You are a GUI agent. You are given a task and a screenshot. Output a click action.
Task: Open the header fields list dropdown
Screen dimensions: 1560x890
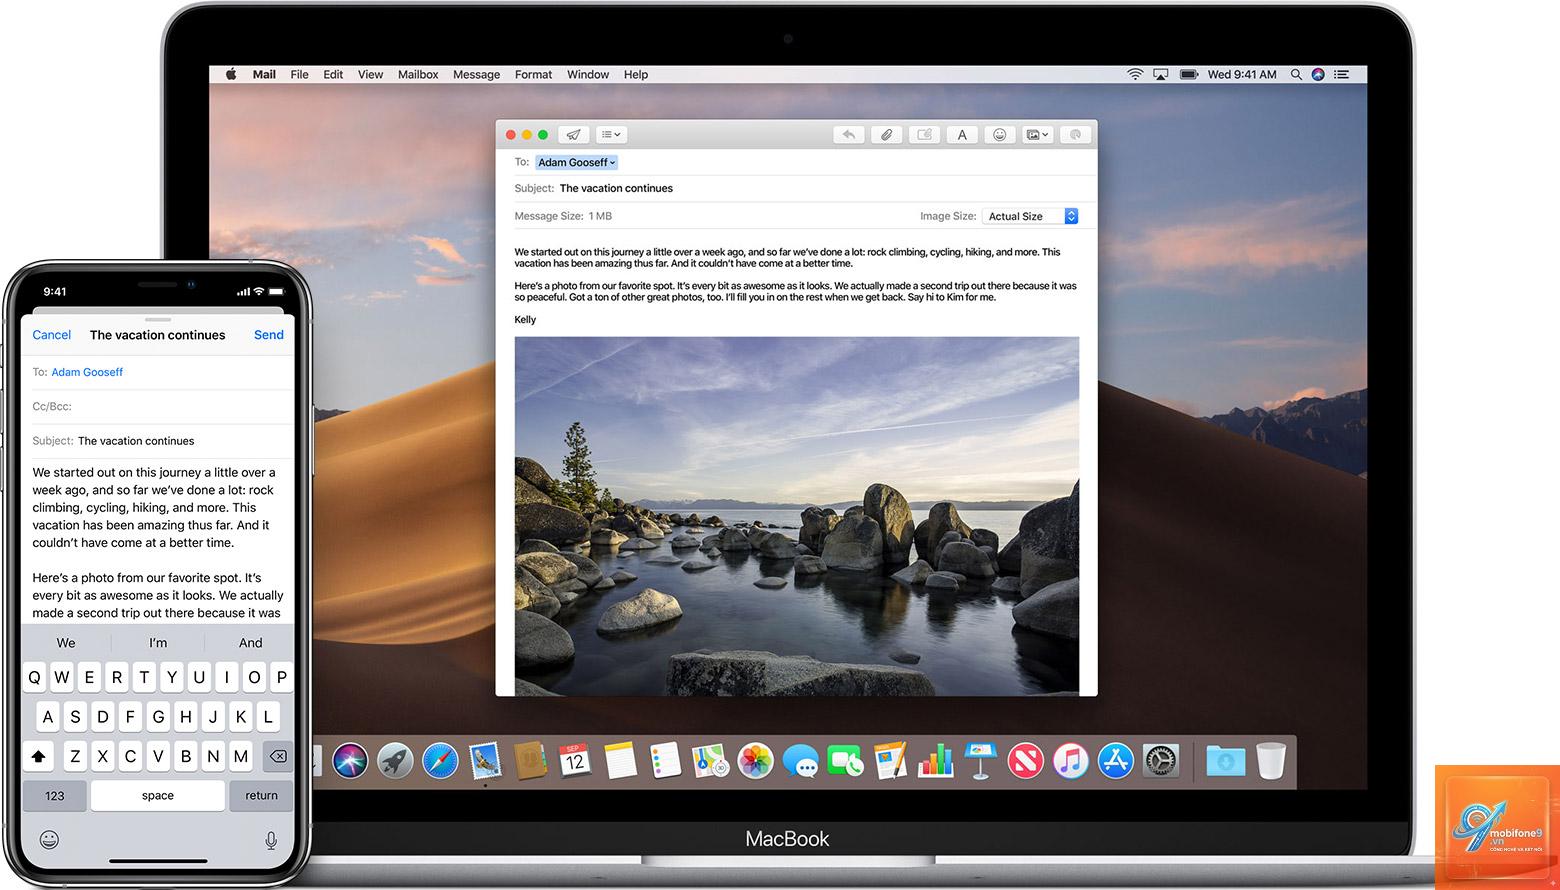click(611, 134)
